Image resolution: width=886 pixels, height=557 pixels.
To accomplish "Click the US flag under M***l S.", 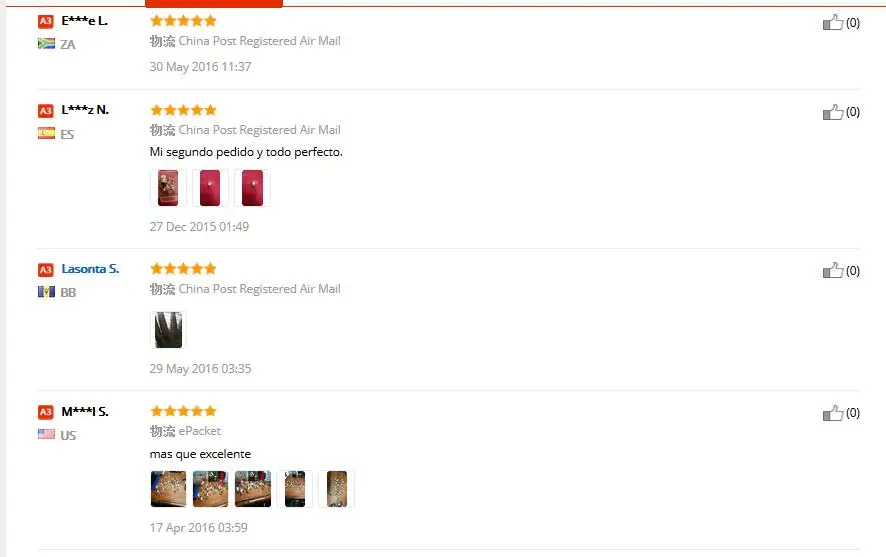I will coord(46,434).
